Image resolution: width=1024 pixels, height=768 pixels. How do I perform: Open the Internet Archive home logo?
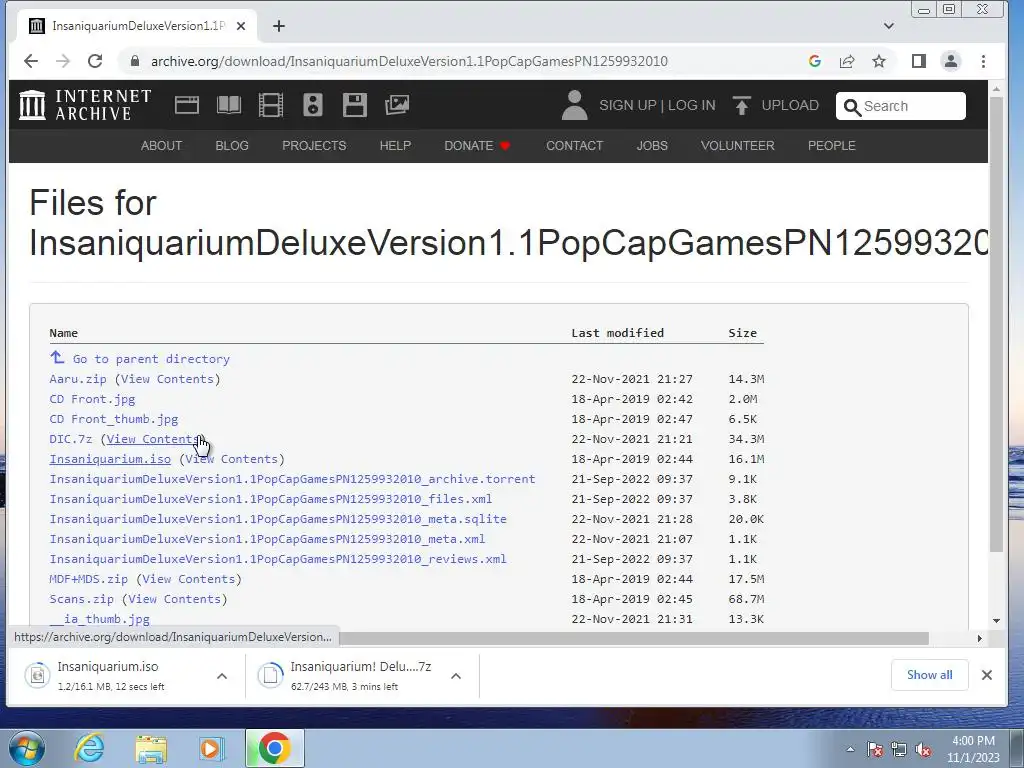tap(85, 105)
